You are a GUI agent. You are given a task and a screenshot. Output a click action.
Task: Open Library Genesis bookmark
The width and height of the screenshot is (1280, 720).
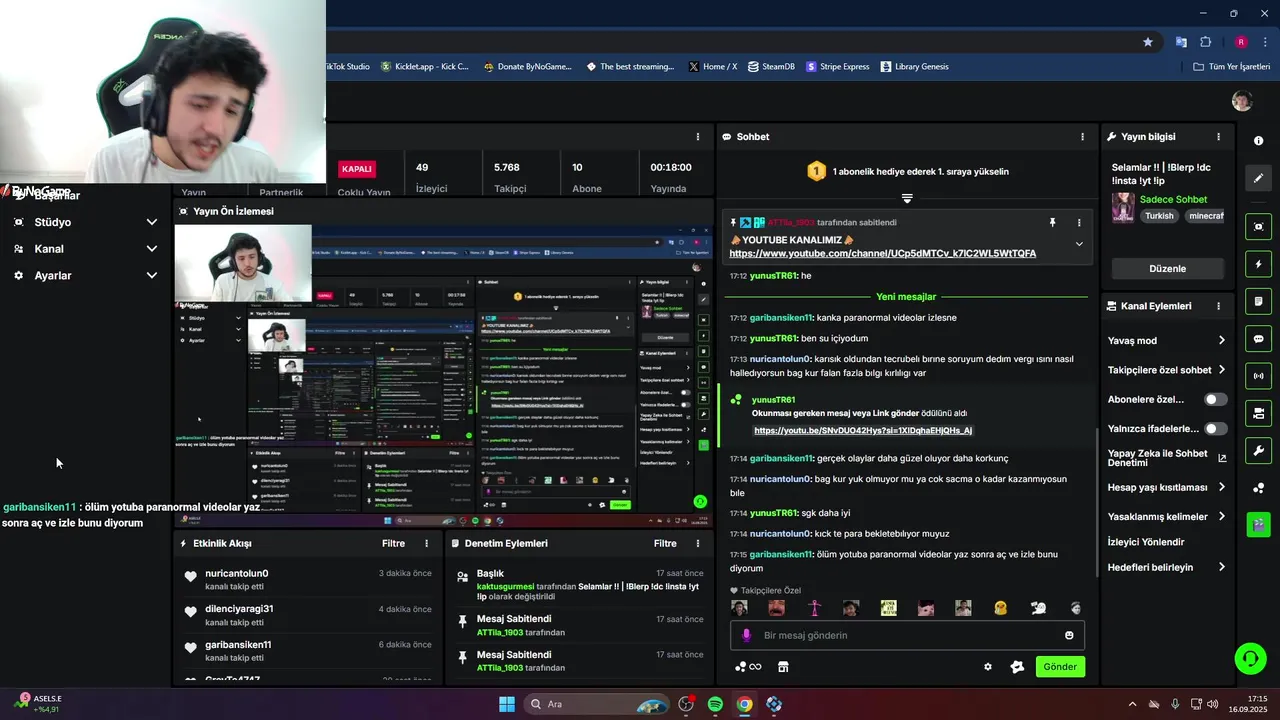tap(914, 67)
